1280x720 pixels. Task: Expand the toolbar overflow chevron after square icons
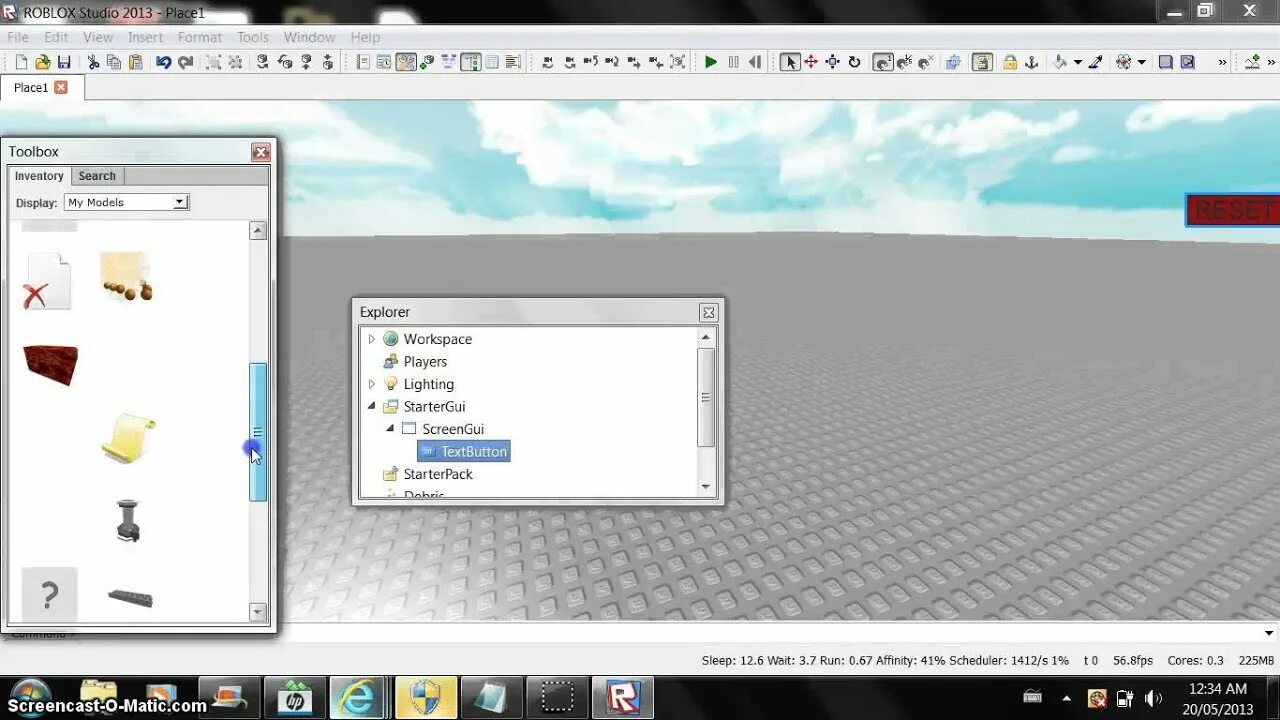point(1222,62)
